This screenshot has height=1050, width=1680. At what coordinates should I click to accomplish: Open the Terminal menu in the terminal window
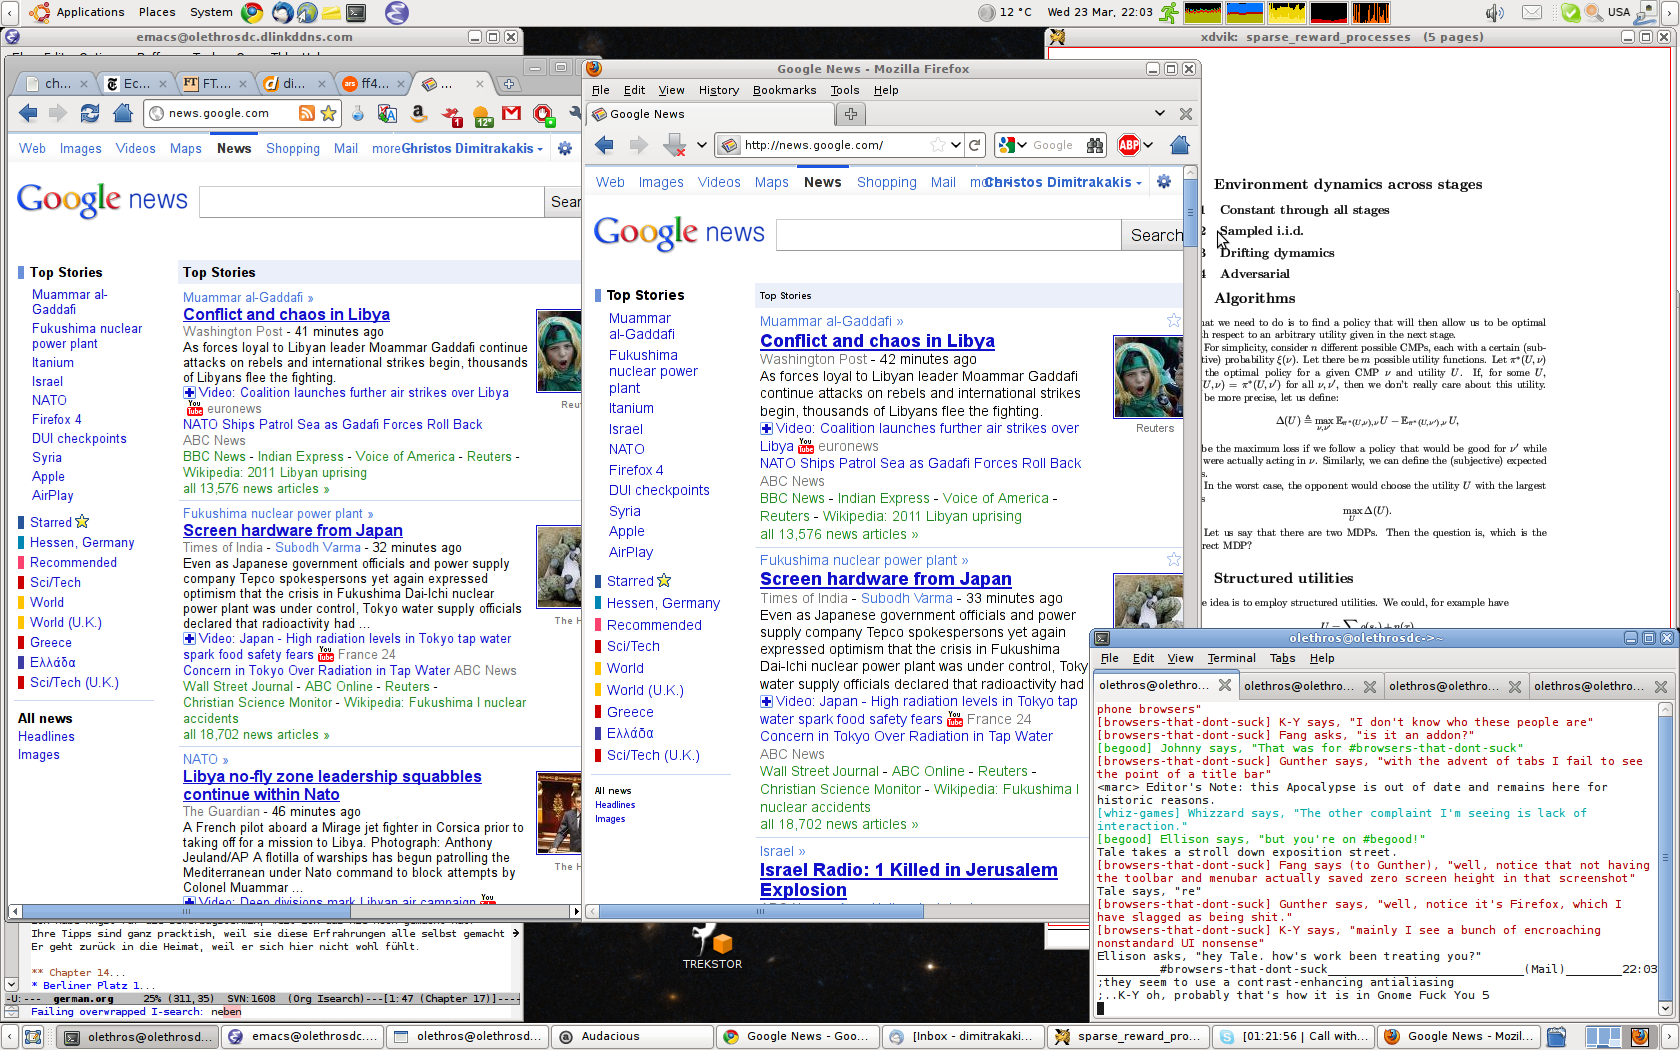click(x=1231, y=658)
